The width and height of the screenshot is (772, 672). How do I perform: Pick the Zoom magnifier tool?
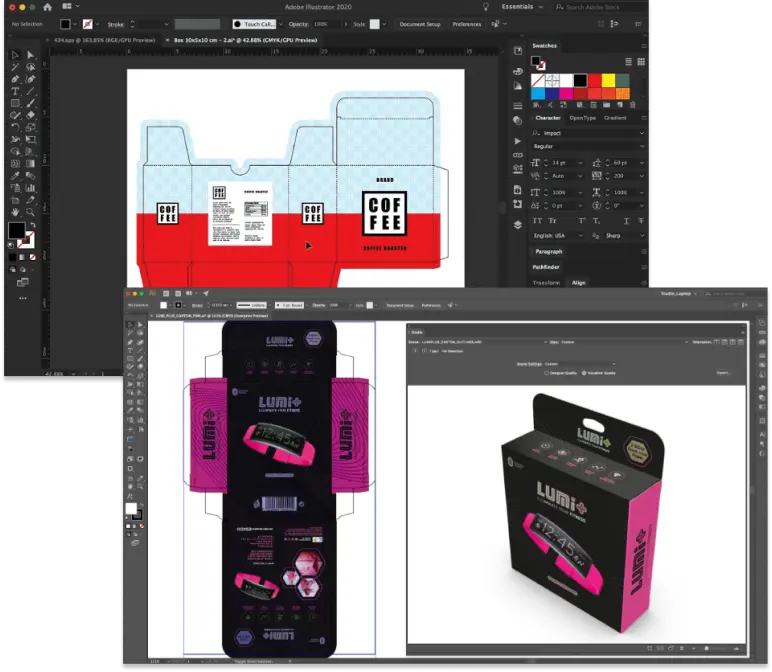point(30,211)
